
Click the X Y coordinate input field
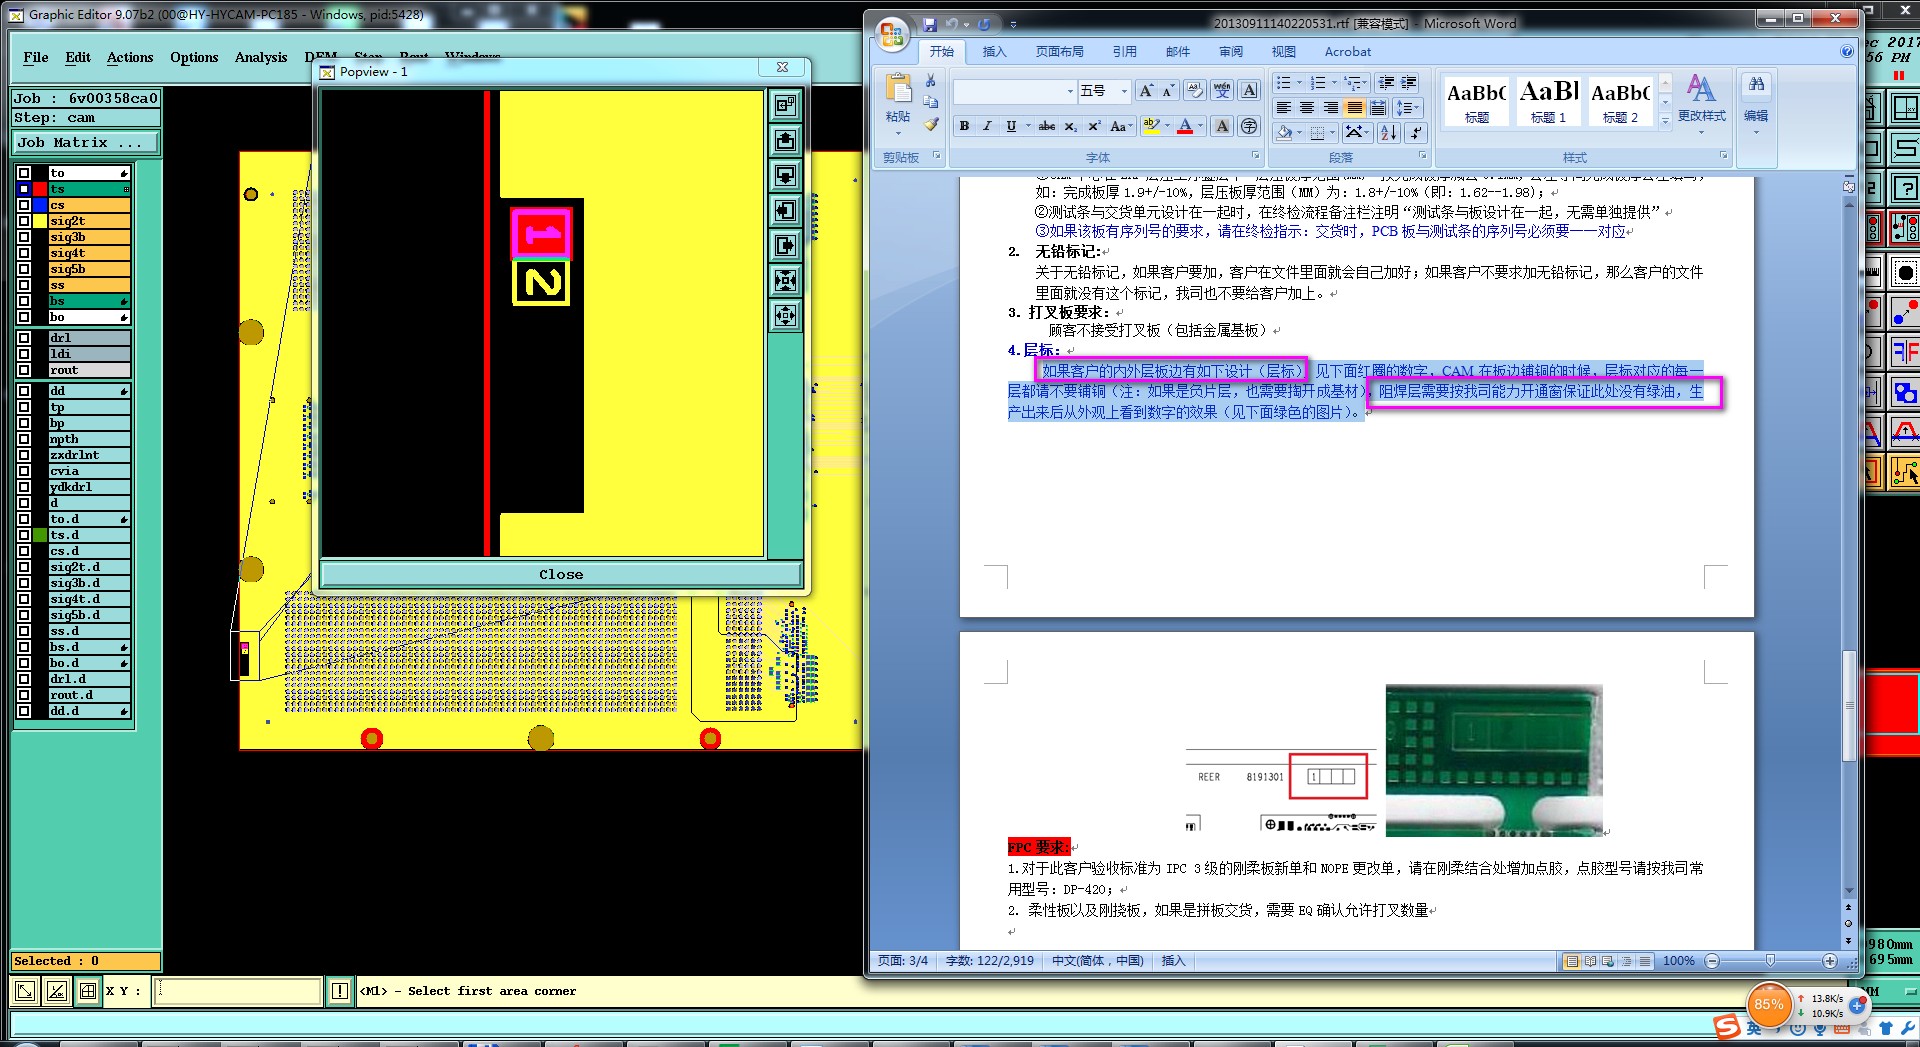[238, 991]
